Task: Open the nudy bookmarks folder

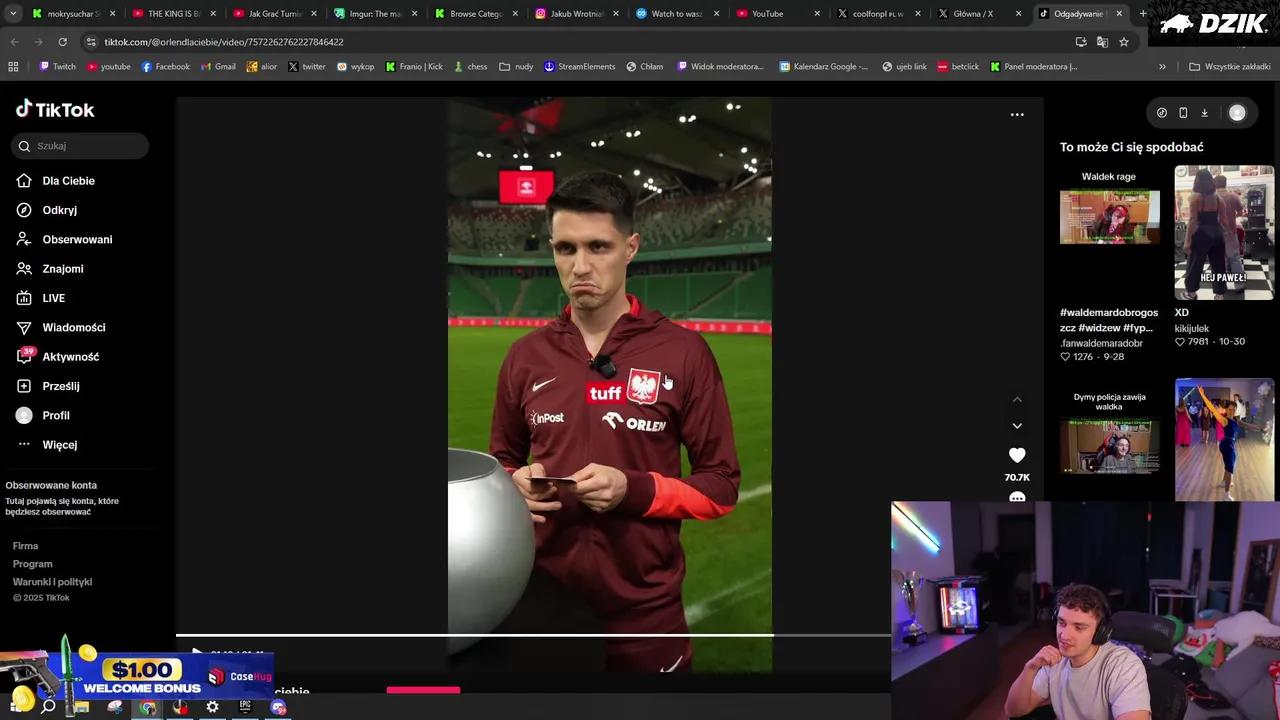Action: coord(517,67)
